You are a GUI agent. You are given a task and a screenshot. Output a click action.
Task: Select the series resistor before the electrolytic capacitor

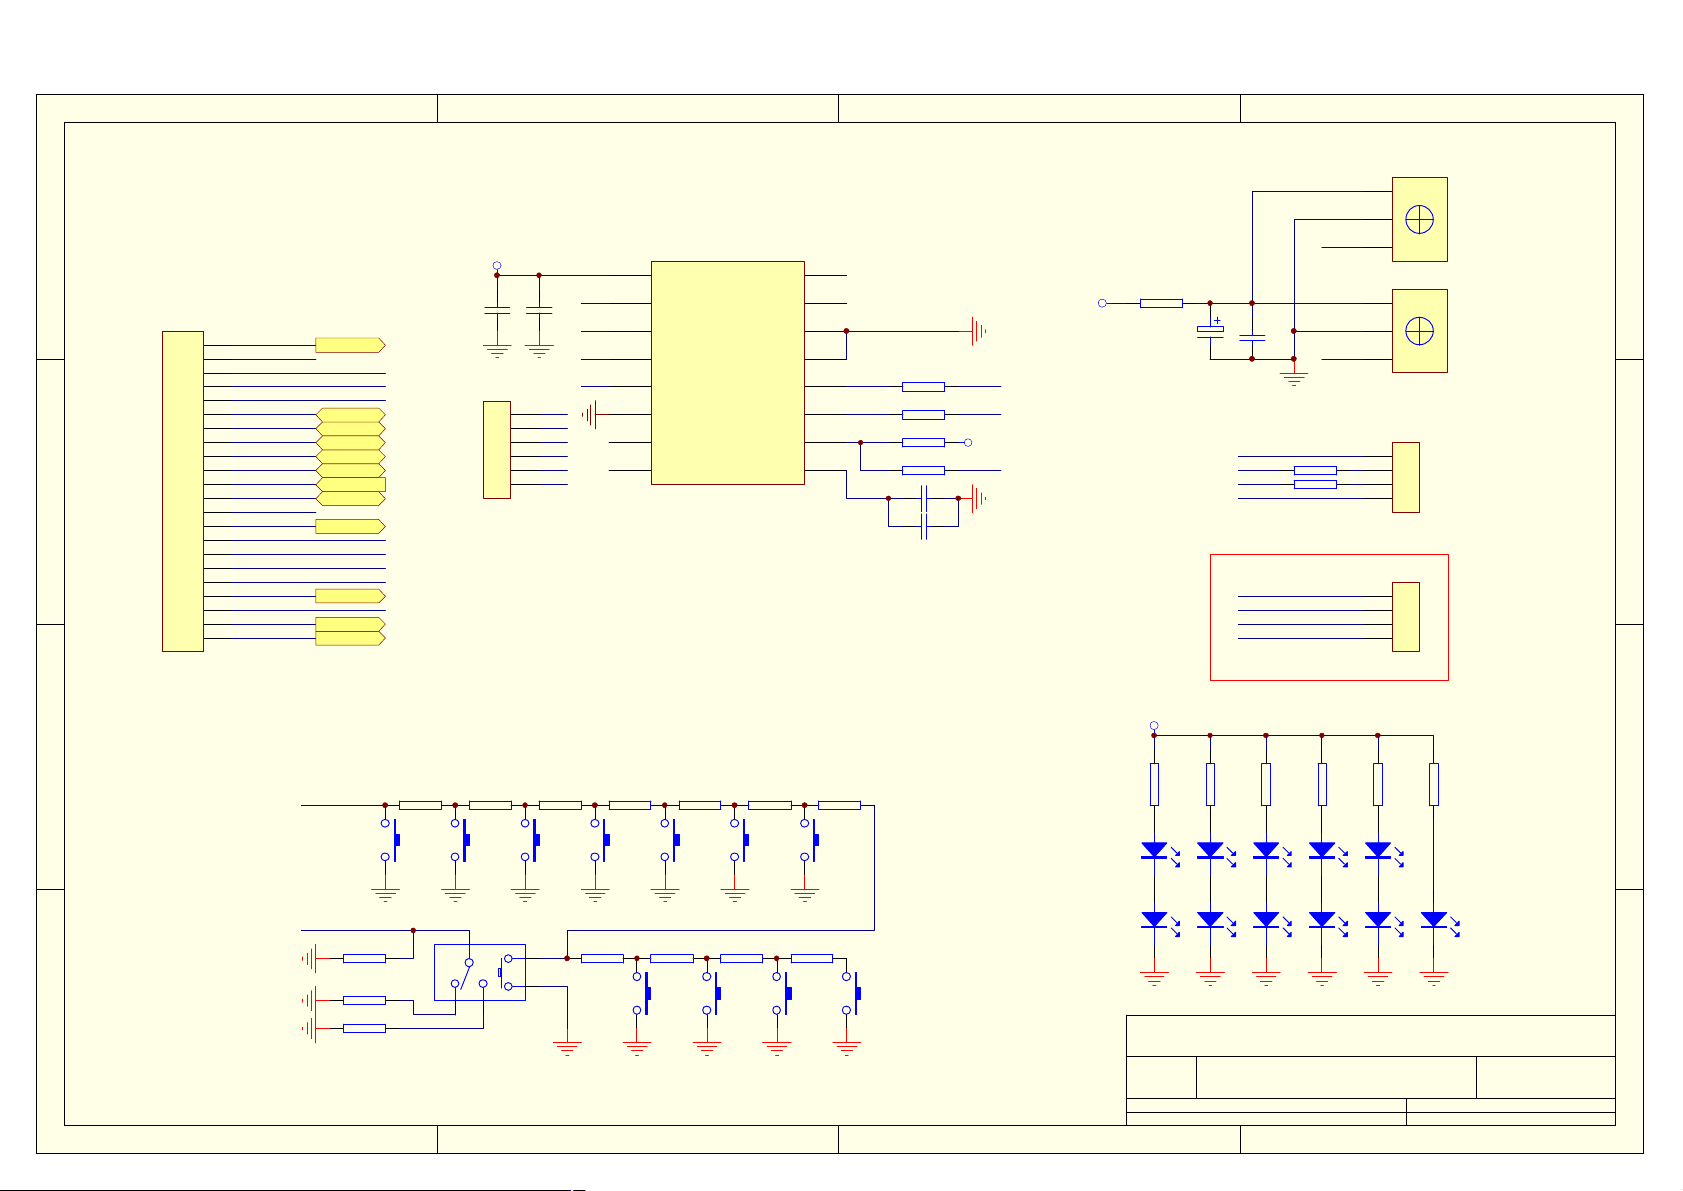point(1161,303)
